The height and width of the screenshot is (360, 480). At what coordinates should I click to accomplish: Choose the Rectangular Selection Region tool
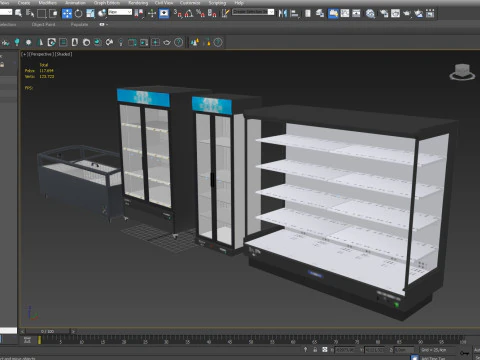point(42,13)
